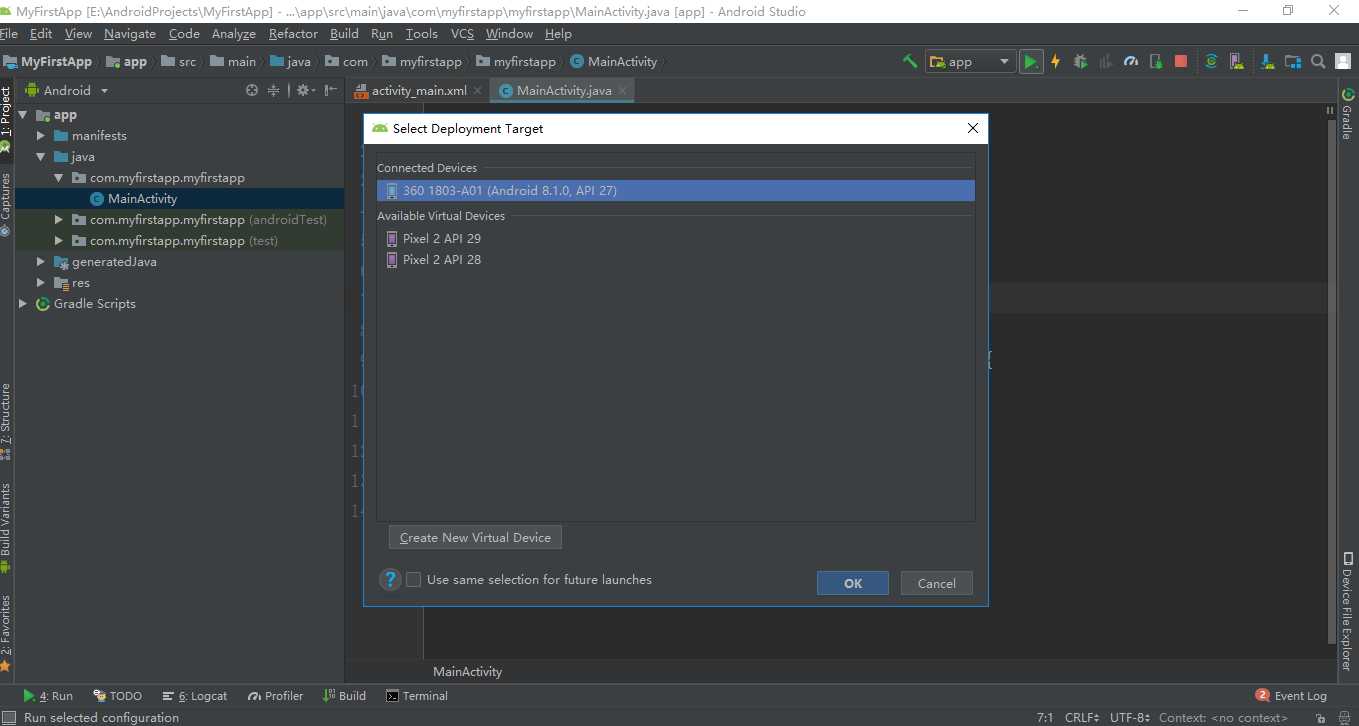Enable Use same selection for future launches
Viewport: 1359px width, 726px height.
[x=413, y=579]
